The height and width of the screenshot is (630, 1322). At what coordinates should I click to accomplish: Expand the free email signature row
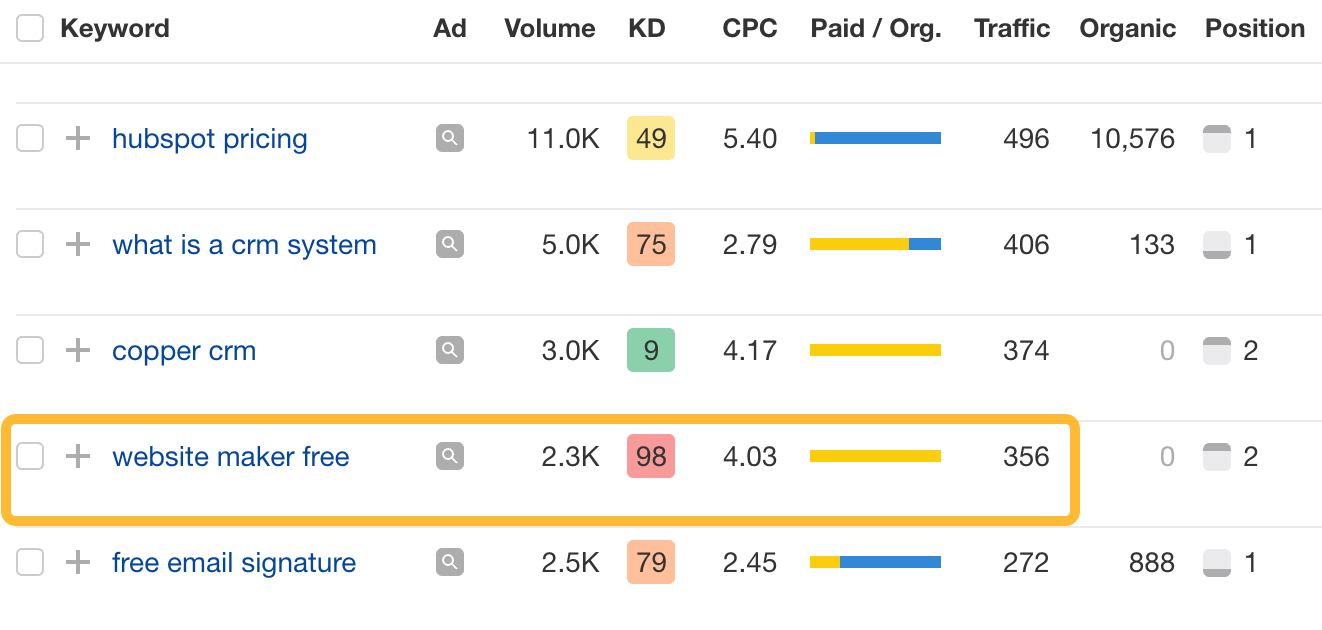pos(77,562)
